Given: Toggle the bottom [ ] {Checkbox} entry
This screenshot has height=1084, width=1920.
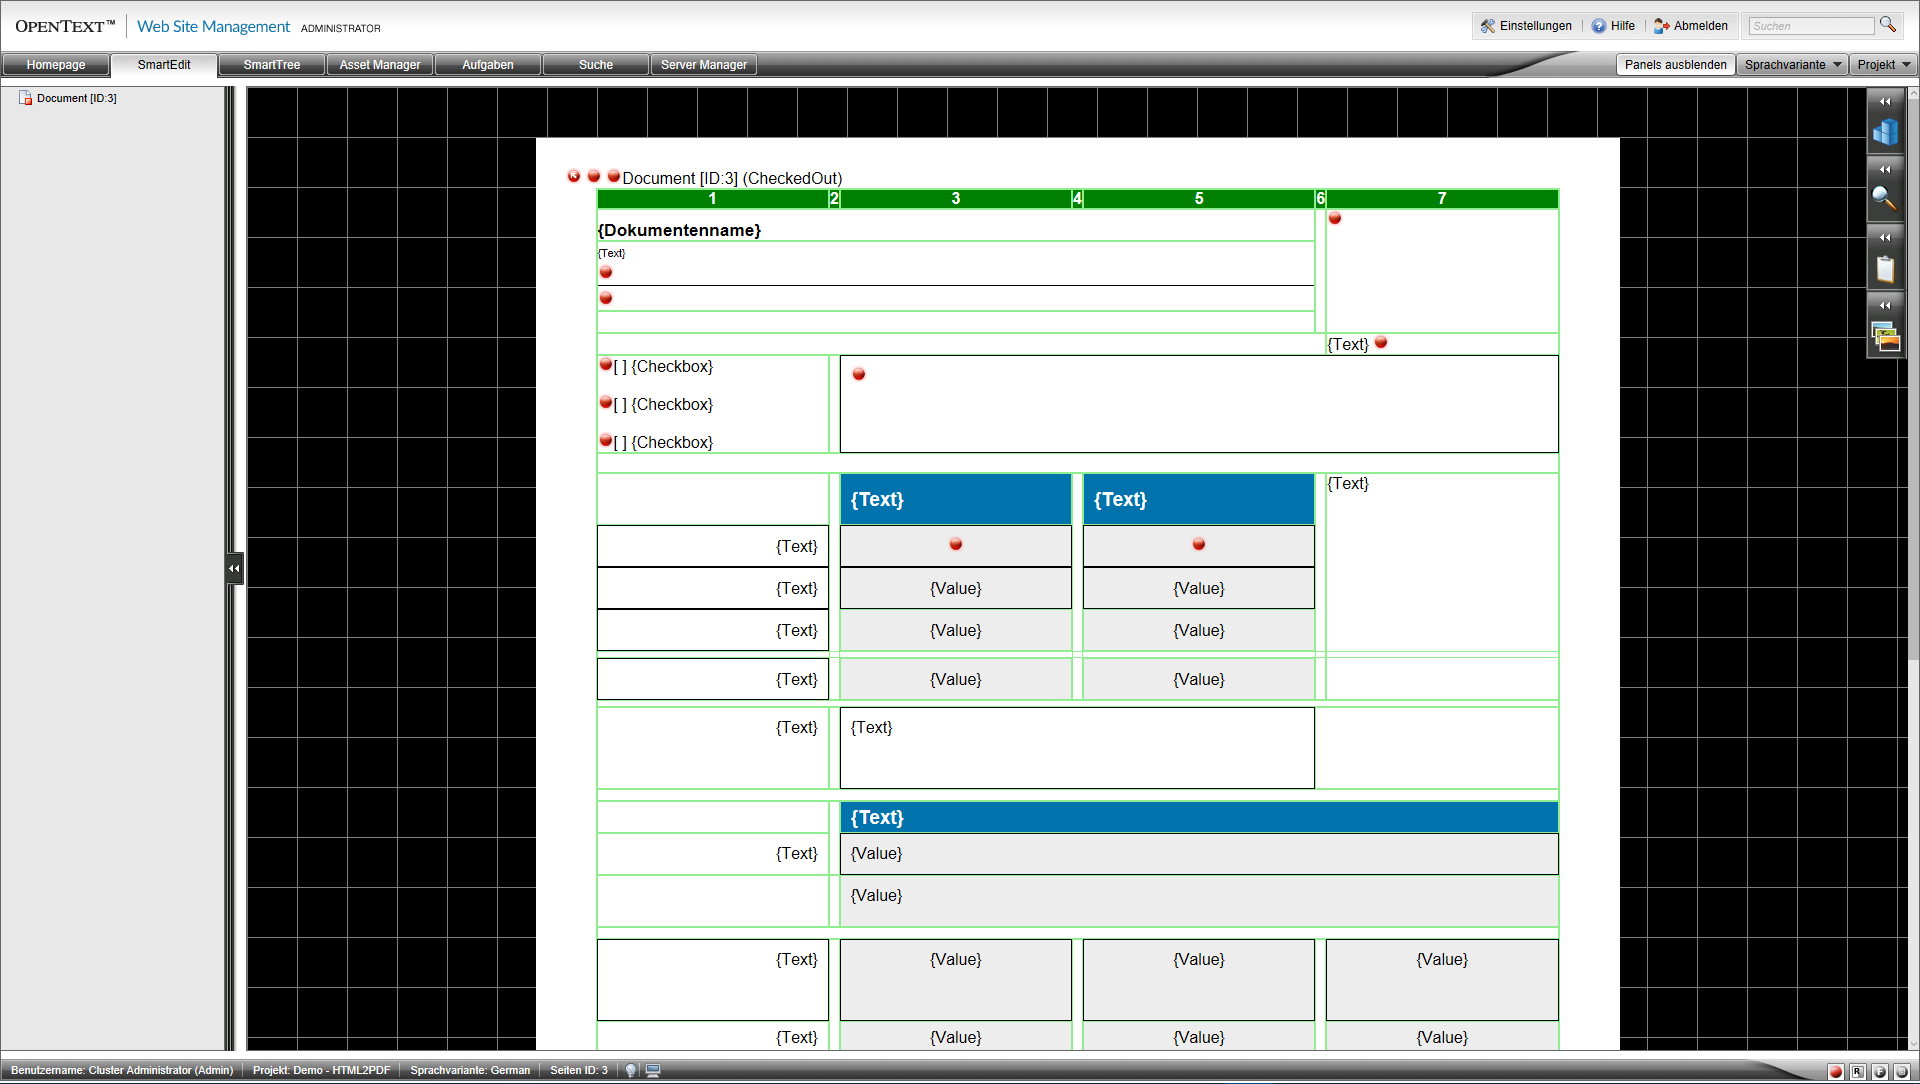Looking at the screenshot, I should click(663, 443).
